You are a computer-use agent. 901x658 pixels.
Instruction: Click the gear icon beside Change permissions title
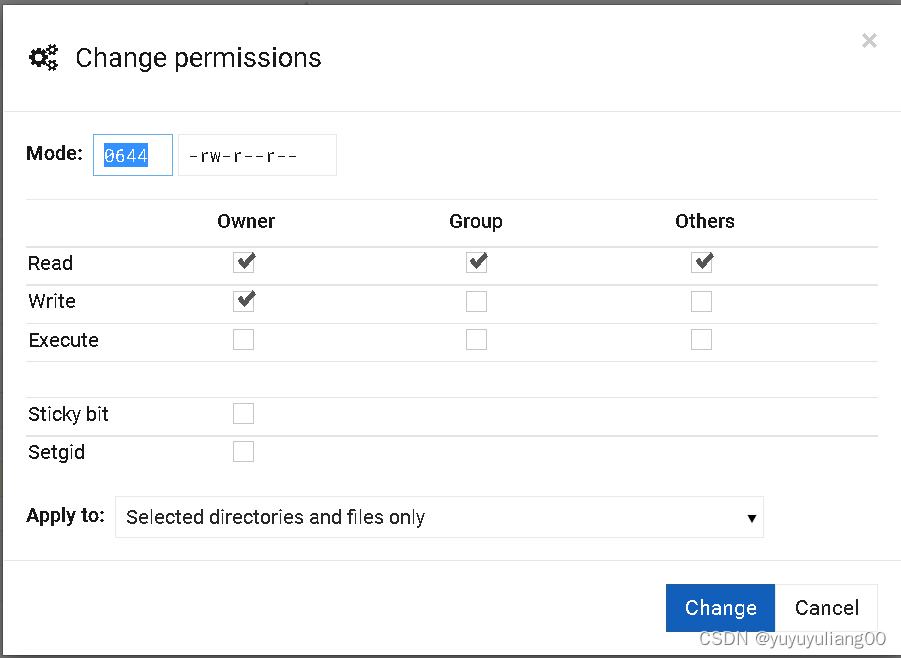(x=43, y=58)
